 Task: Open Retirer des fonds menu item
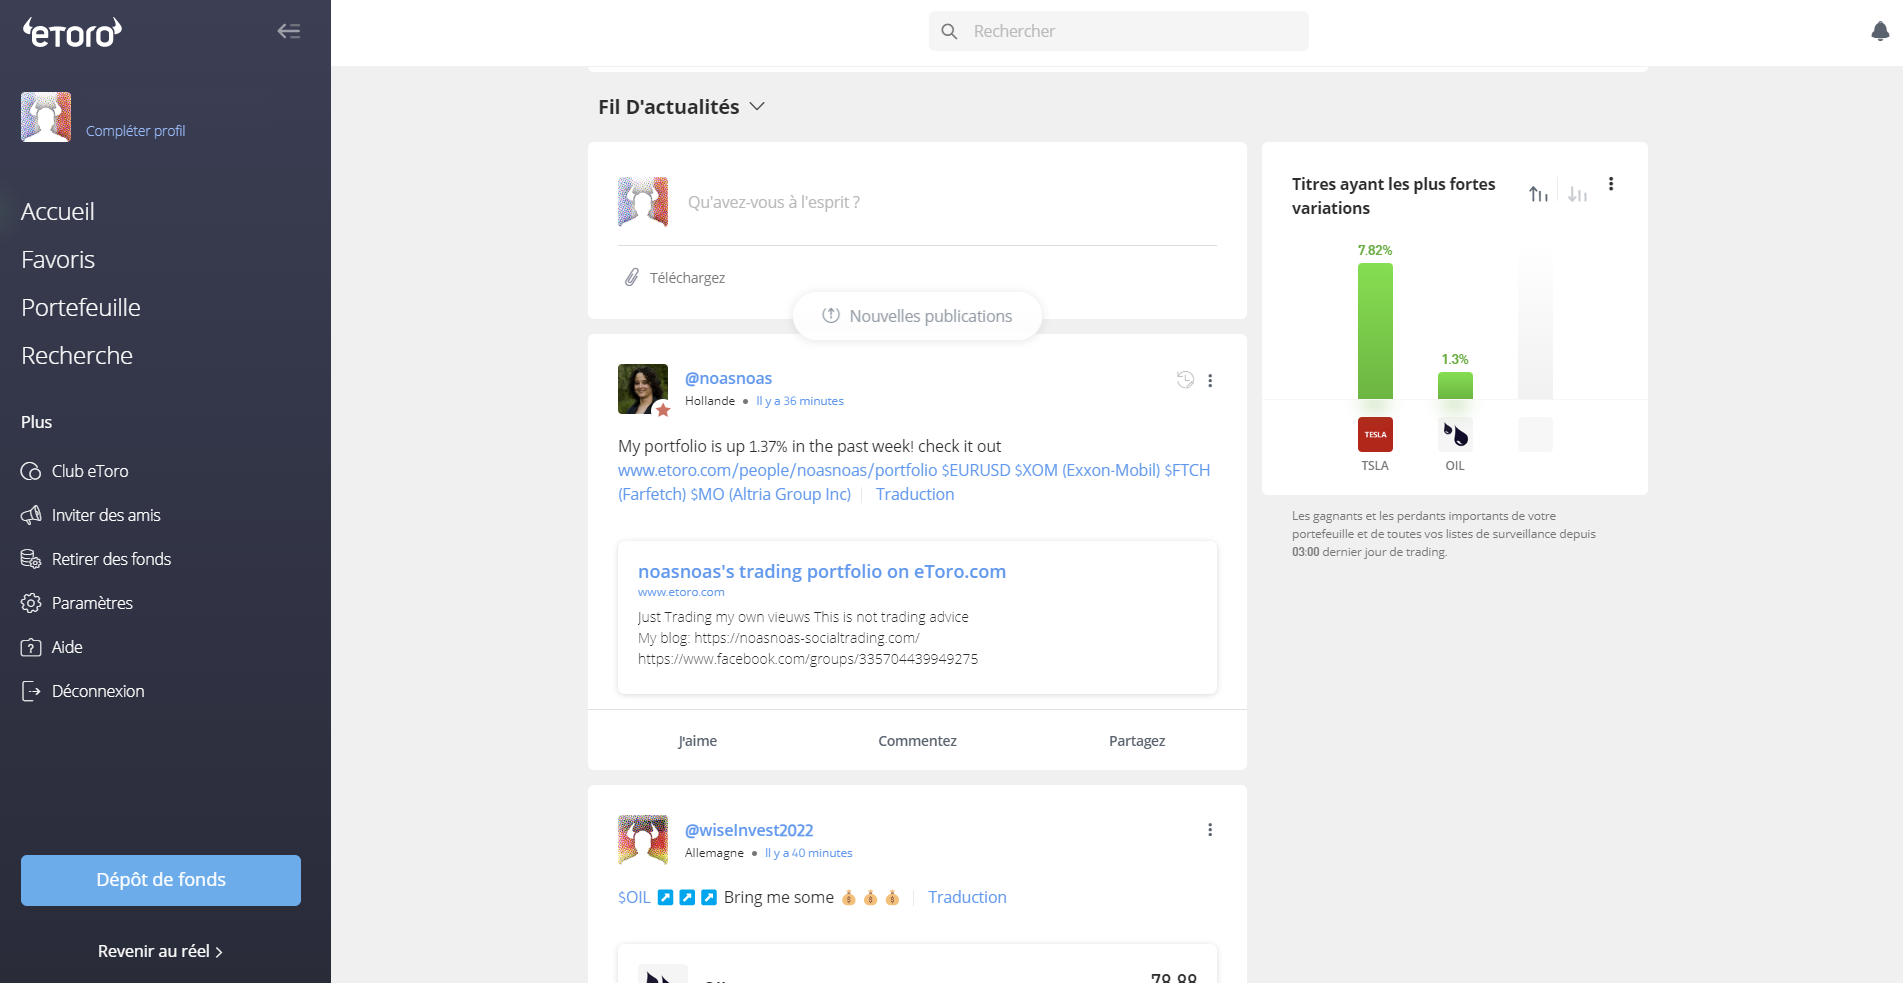pos(111,559)
